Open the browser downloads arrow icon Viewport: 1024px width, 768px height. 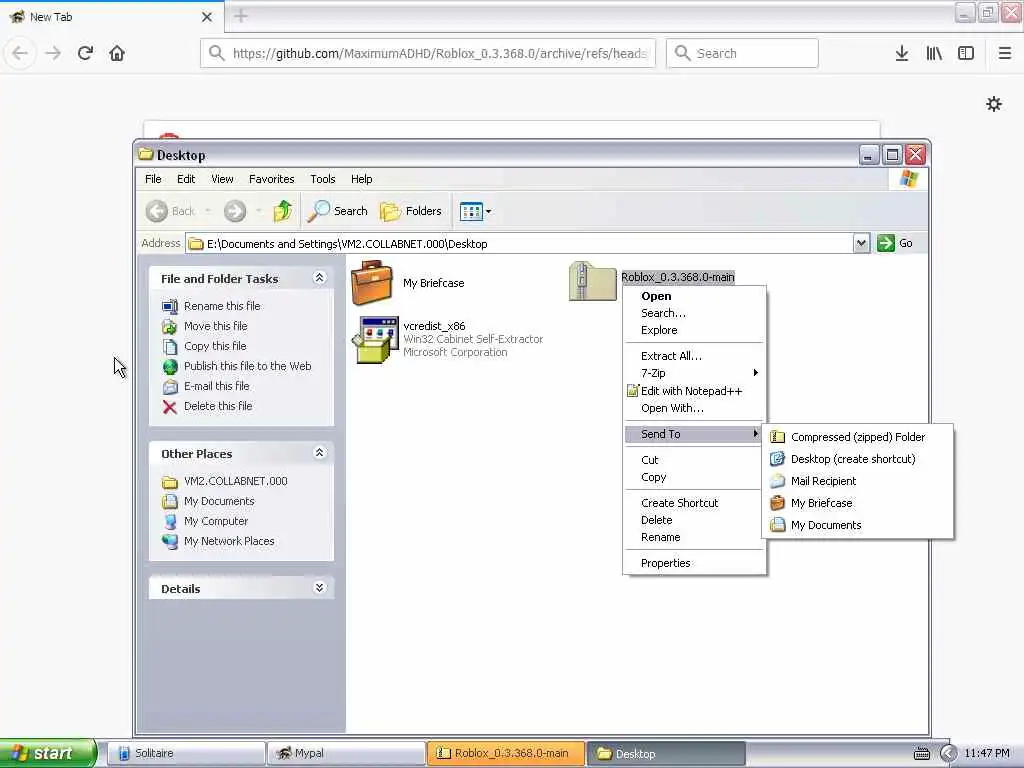(901, 53)
